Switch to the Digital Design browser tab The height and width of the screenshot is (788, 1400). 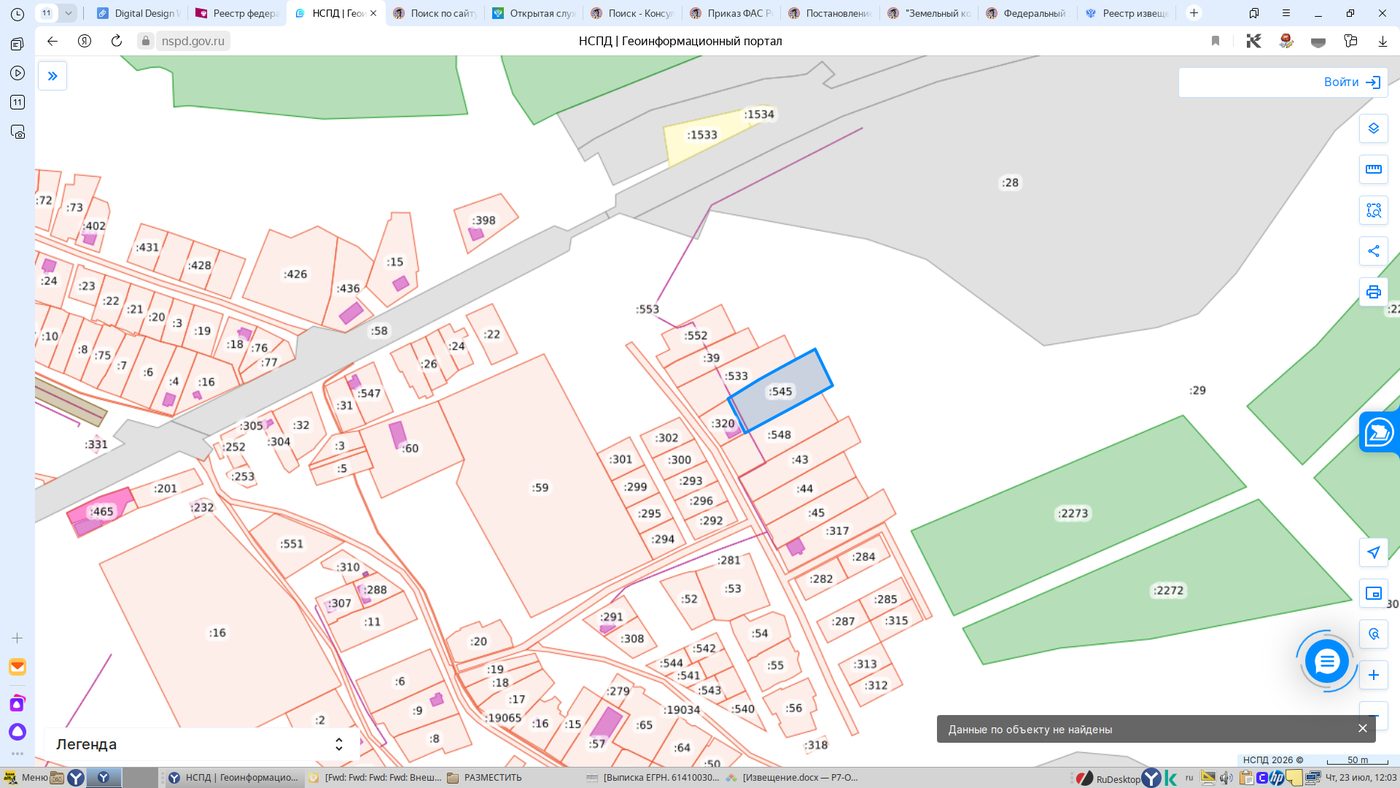coord(139,13)
